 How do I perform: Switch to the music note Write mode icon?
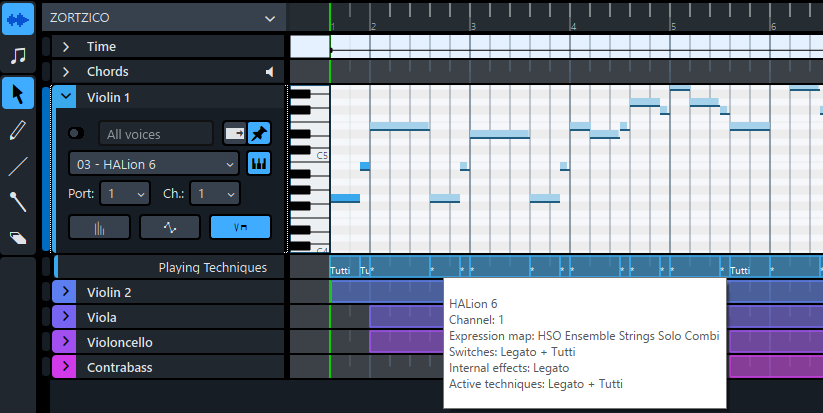coord(18,56)
